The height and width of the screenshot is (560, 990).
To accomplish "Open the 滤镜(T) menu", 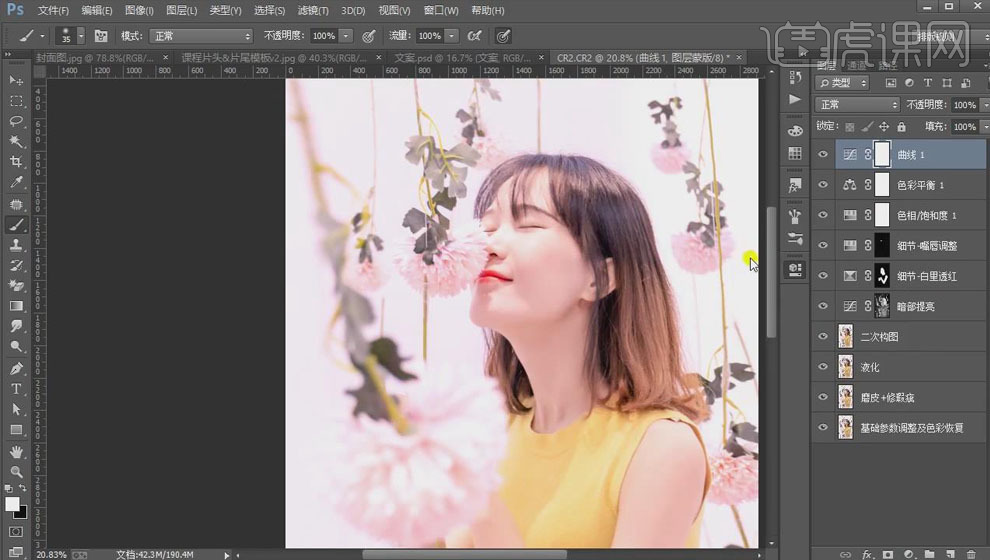I will 313,10.
